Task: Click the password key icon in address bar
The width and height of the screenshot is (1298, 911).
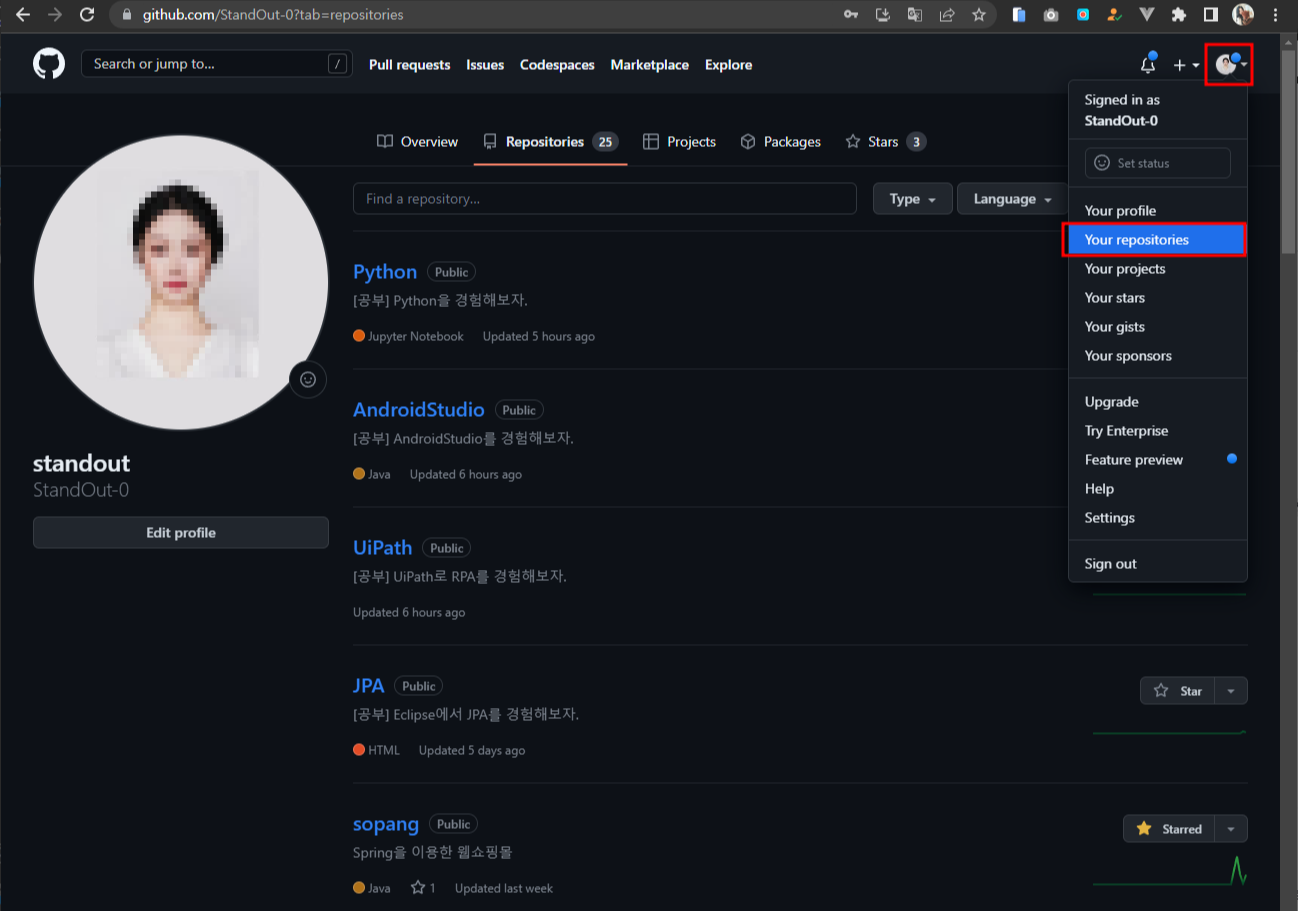Action: (851, 15)
